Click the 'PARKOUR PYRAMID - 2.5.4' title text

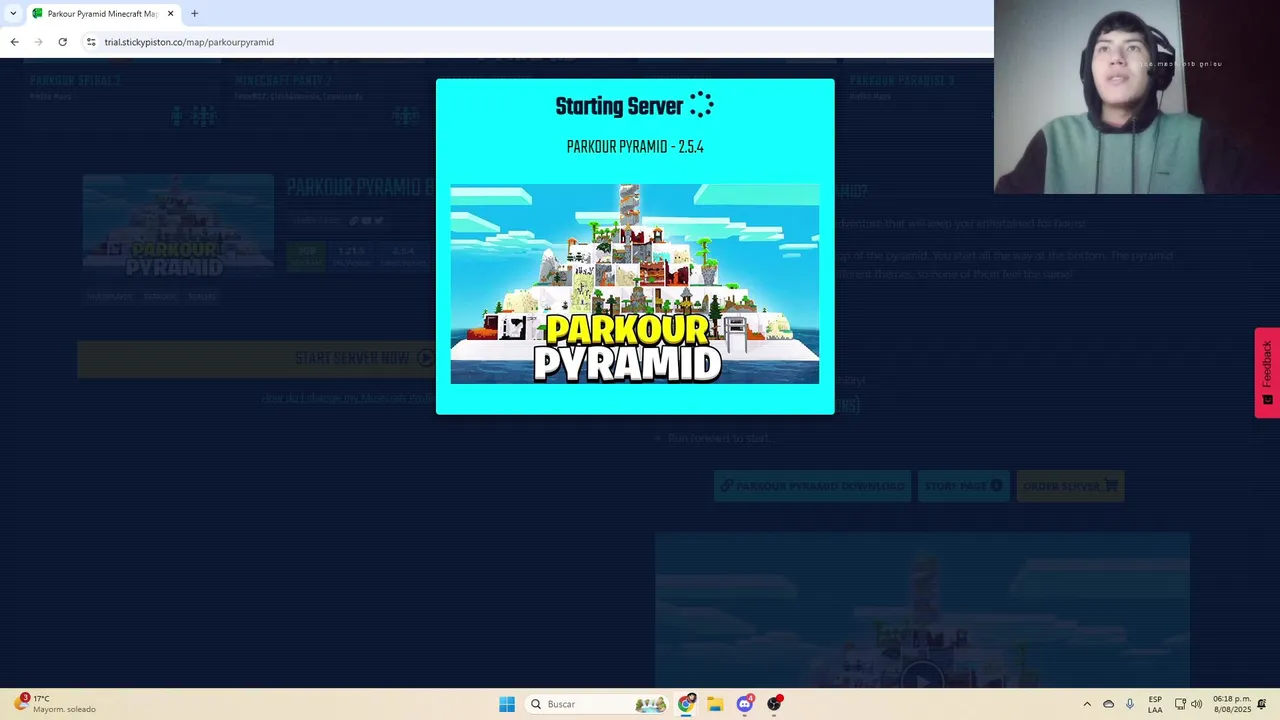pos(635,147)
